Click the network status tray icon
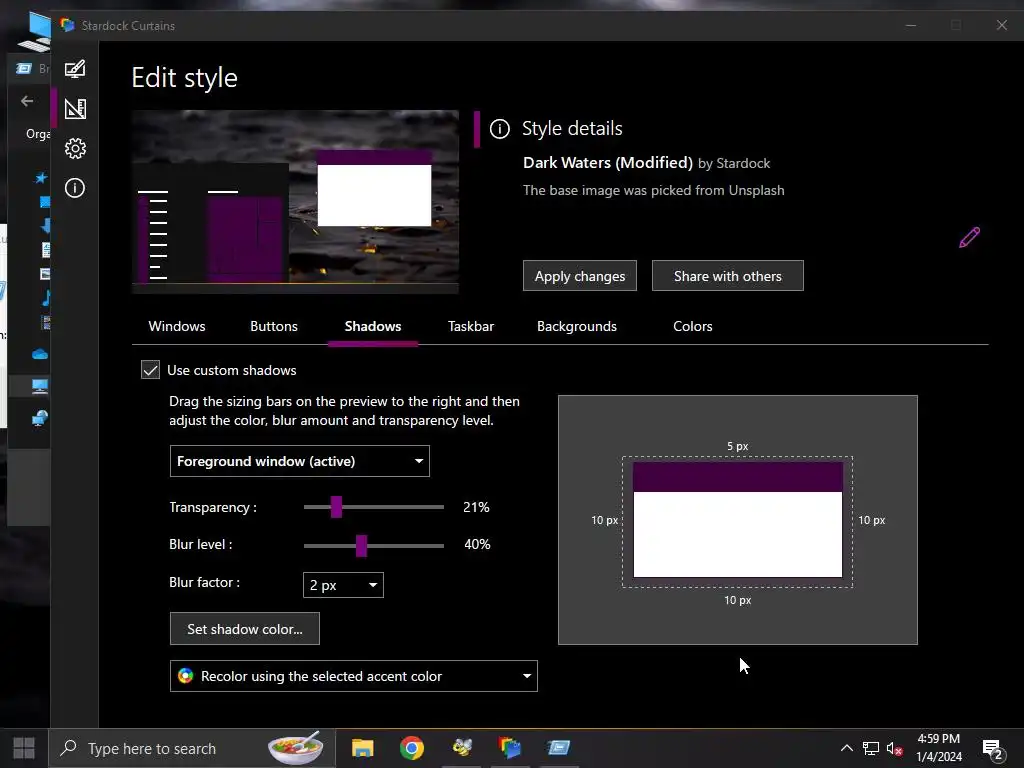Viewport: 1024px width, 768px height. coord(871,748)
